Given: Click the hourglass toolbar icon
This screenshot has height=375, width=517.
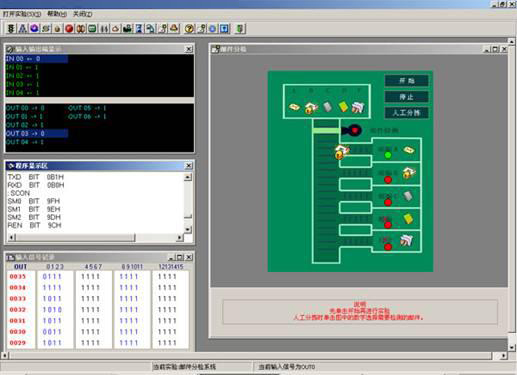Looking at the screenshot, I should pos(139,29).
